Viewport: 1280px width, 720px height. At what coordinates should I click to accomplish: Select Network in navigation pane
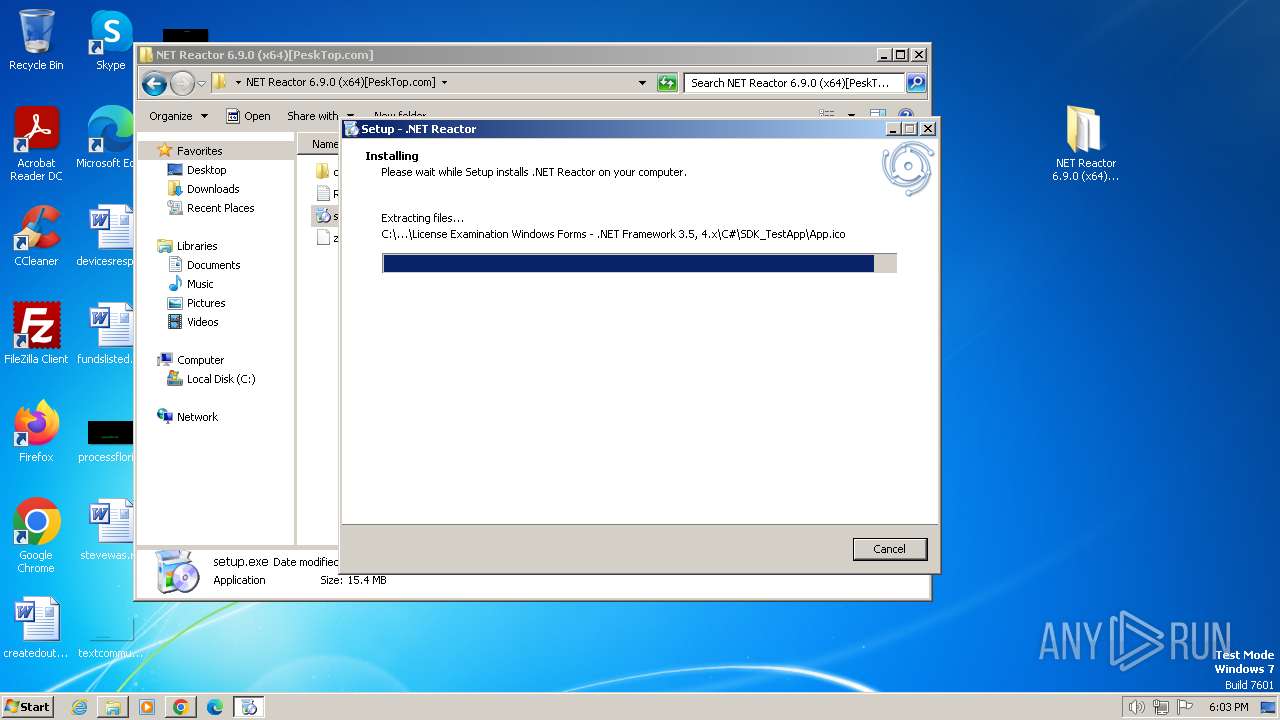[197, 417]
